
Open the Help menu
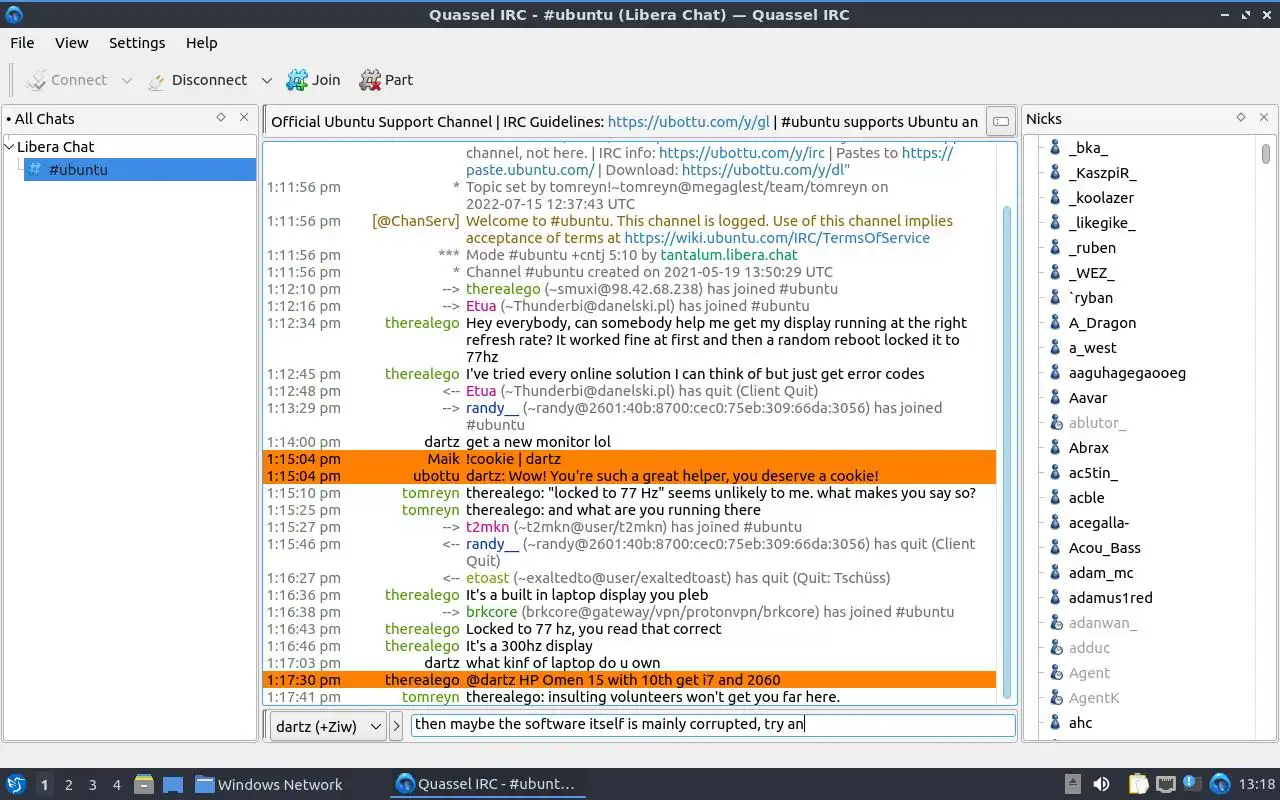[x=201, y=43]
